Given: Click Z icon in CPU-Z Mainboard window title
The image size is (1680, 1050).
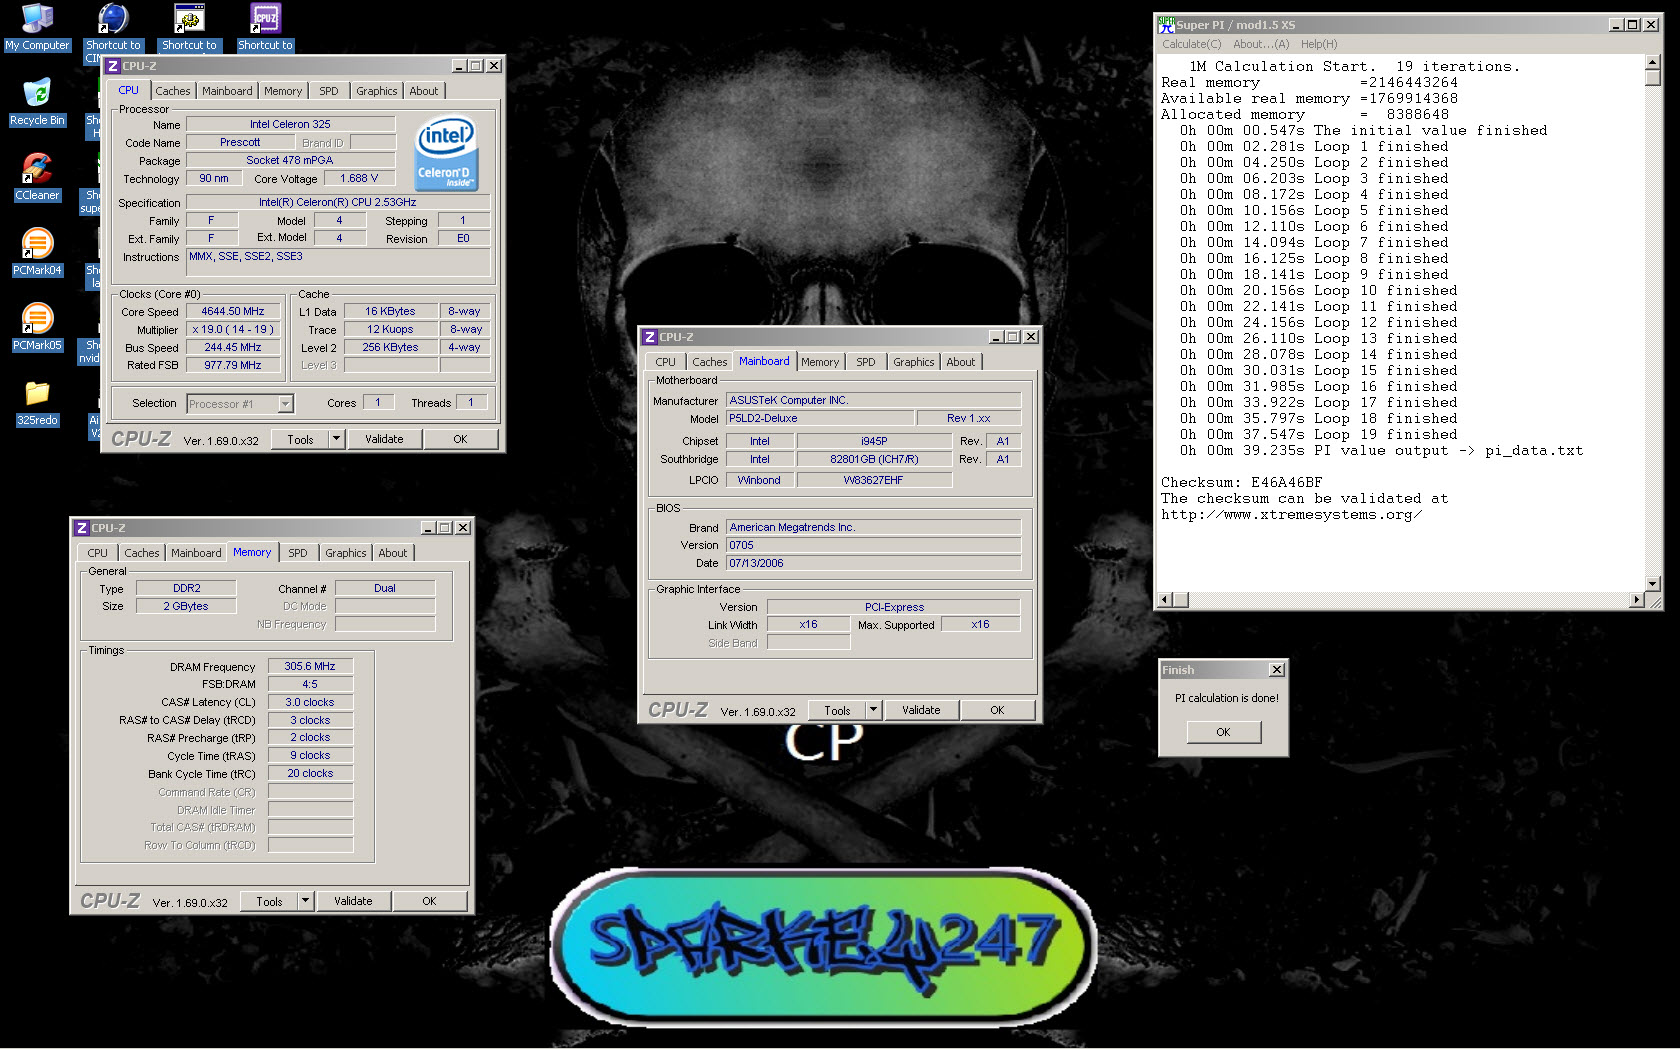Looking at the screenshot, I should point(650,337).
